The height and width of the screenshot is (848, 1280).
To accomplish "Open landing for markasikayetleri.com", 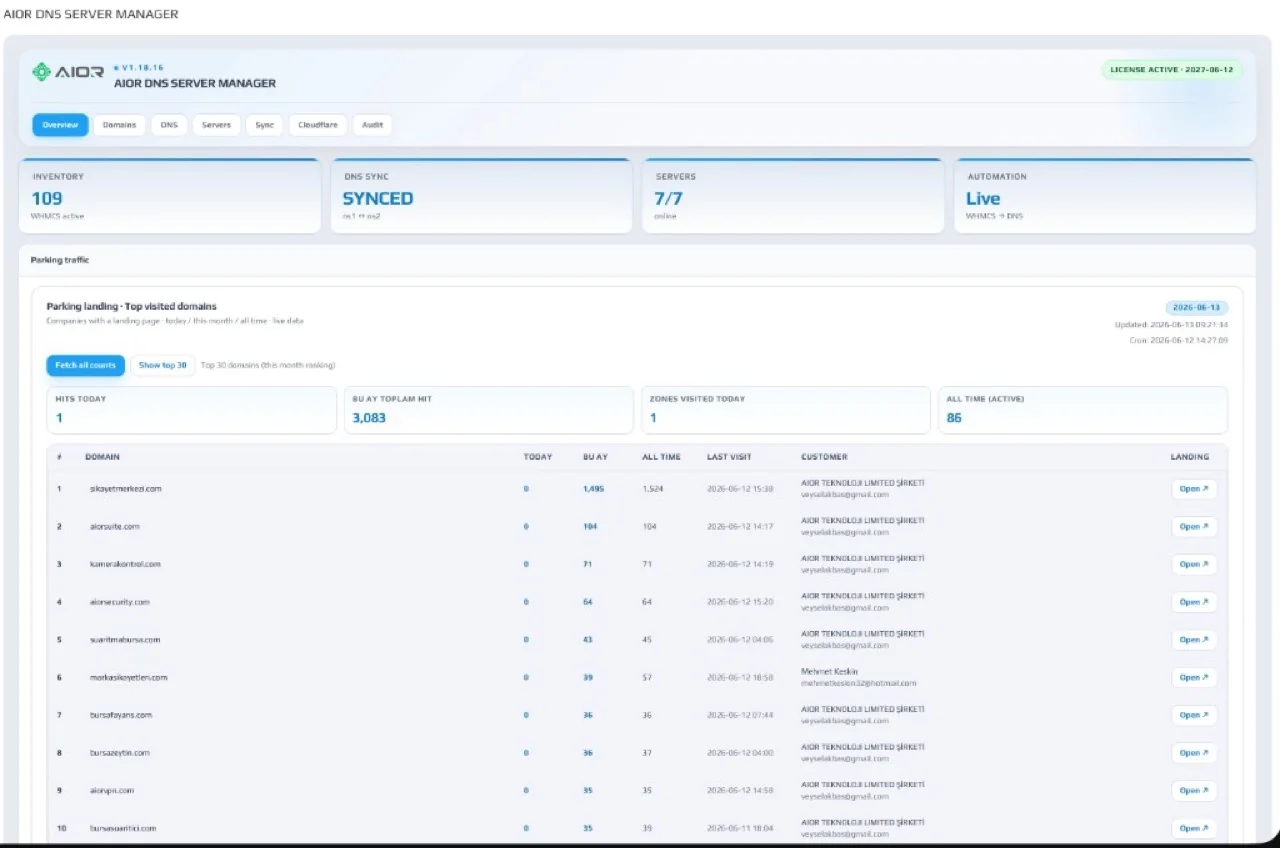I will 1194,677.
